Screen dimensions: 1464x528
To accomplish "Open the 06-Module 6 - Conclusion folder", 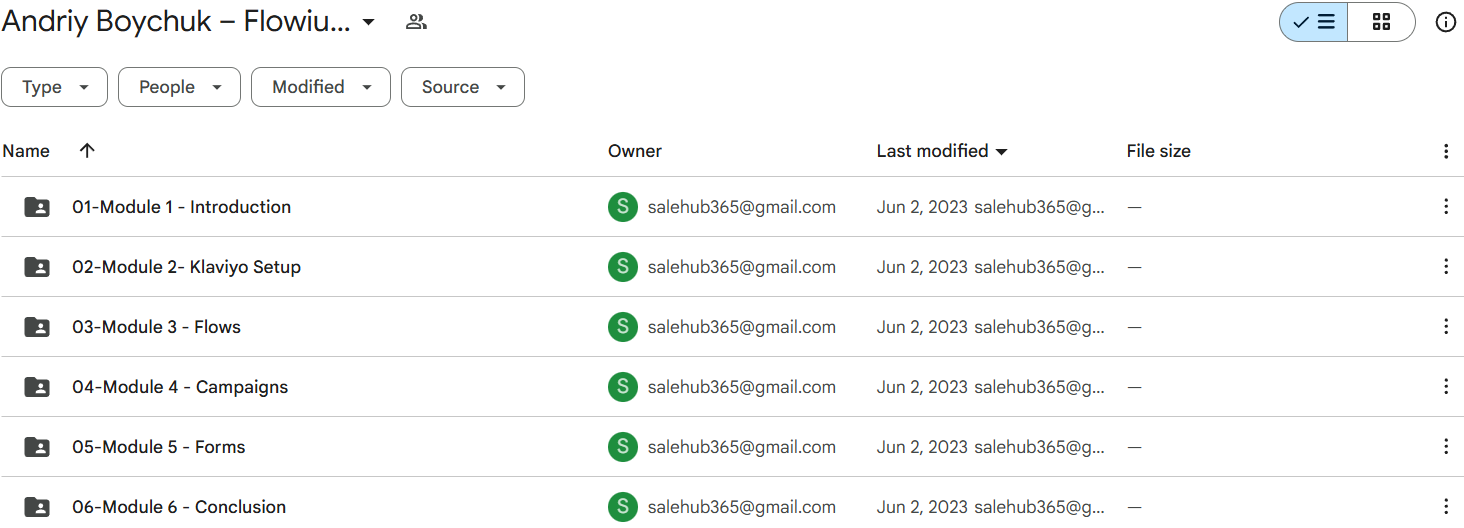I will tap(179, 507).
